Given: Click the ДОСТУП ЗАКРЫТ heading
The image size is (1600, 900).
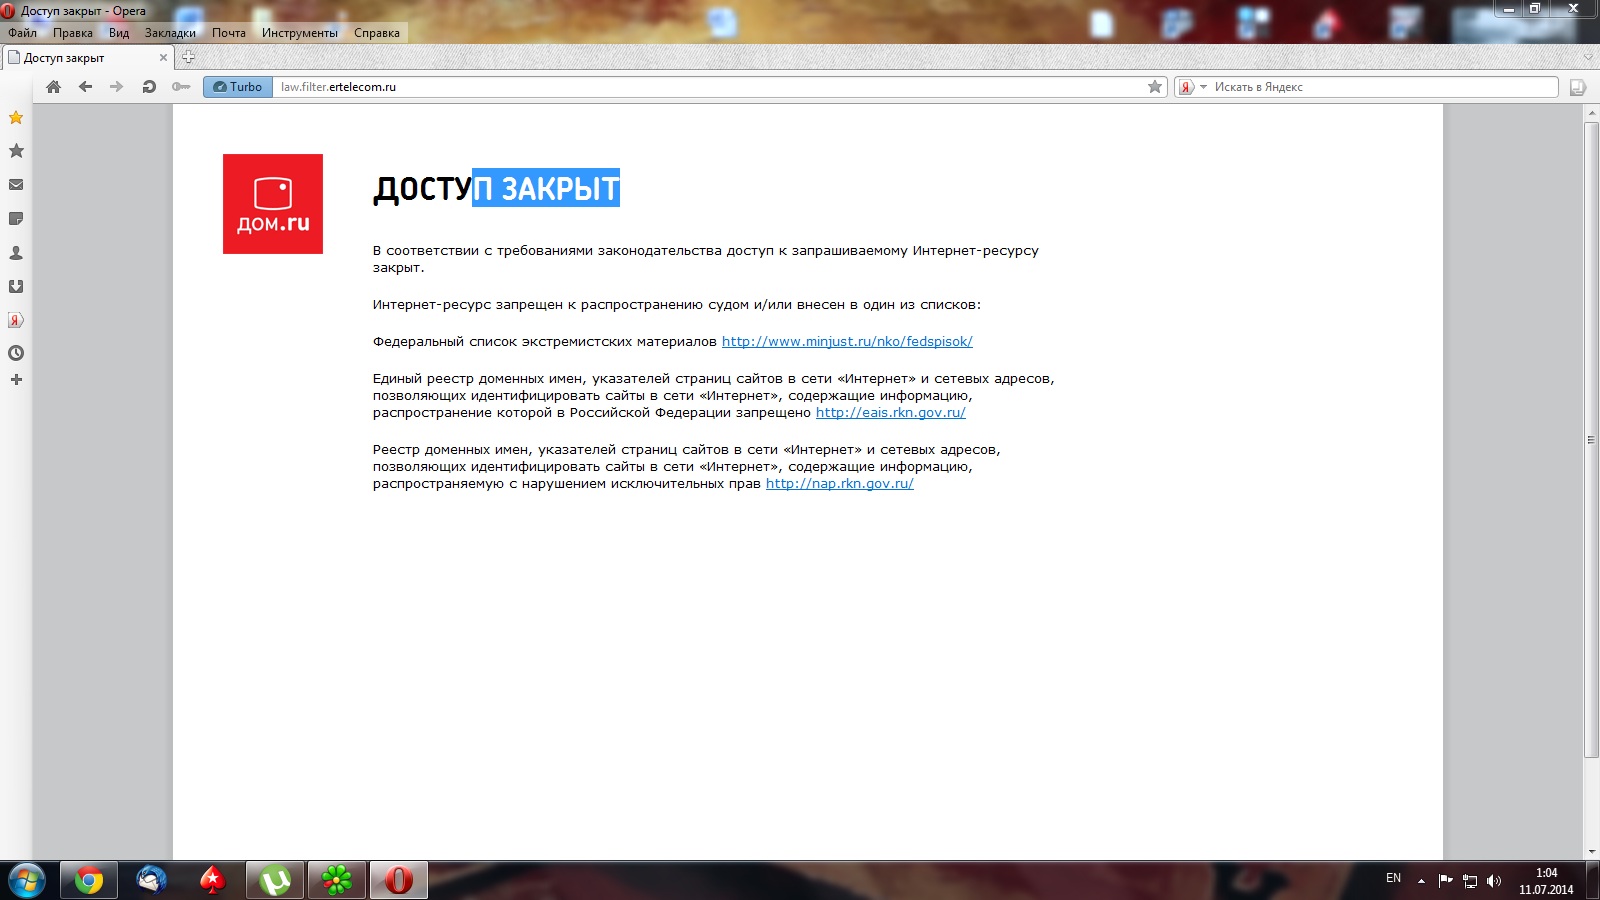Looking at the screenshot, I should tap(496, 188).
